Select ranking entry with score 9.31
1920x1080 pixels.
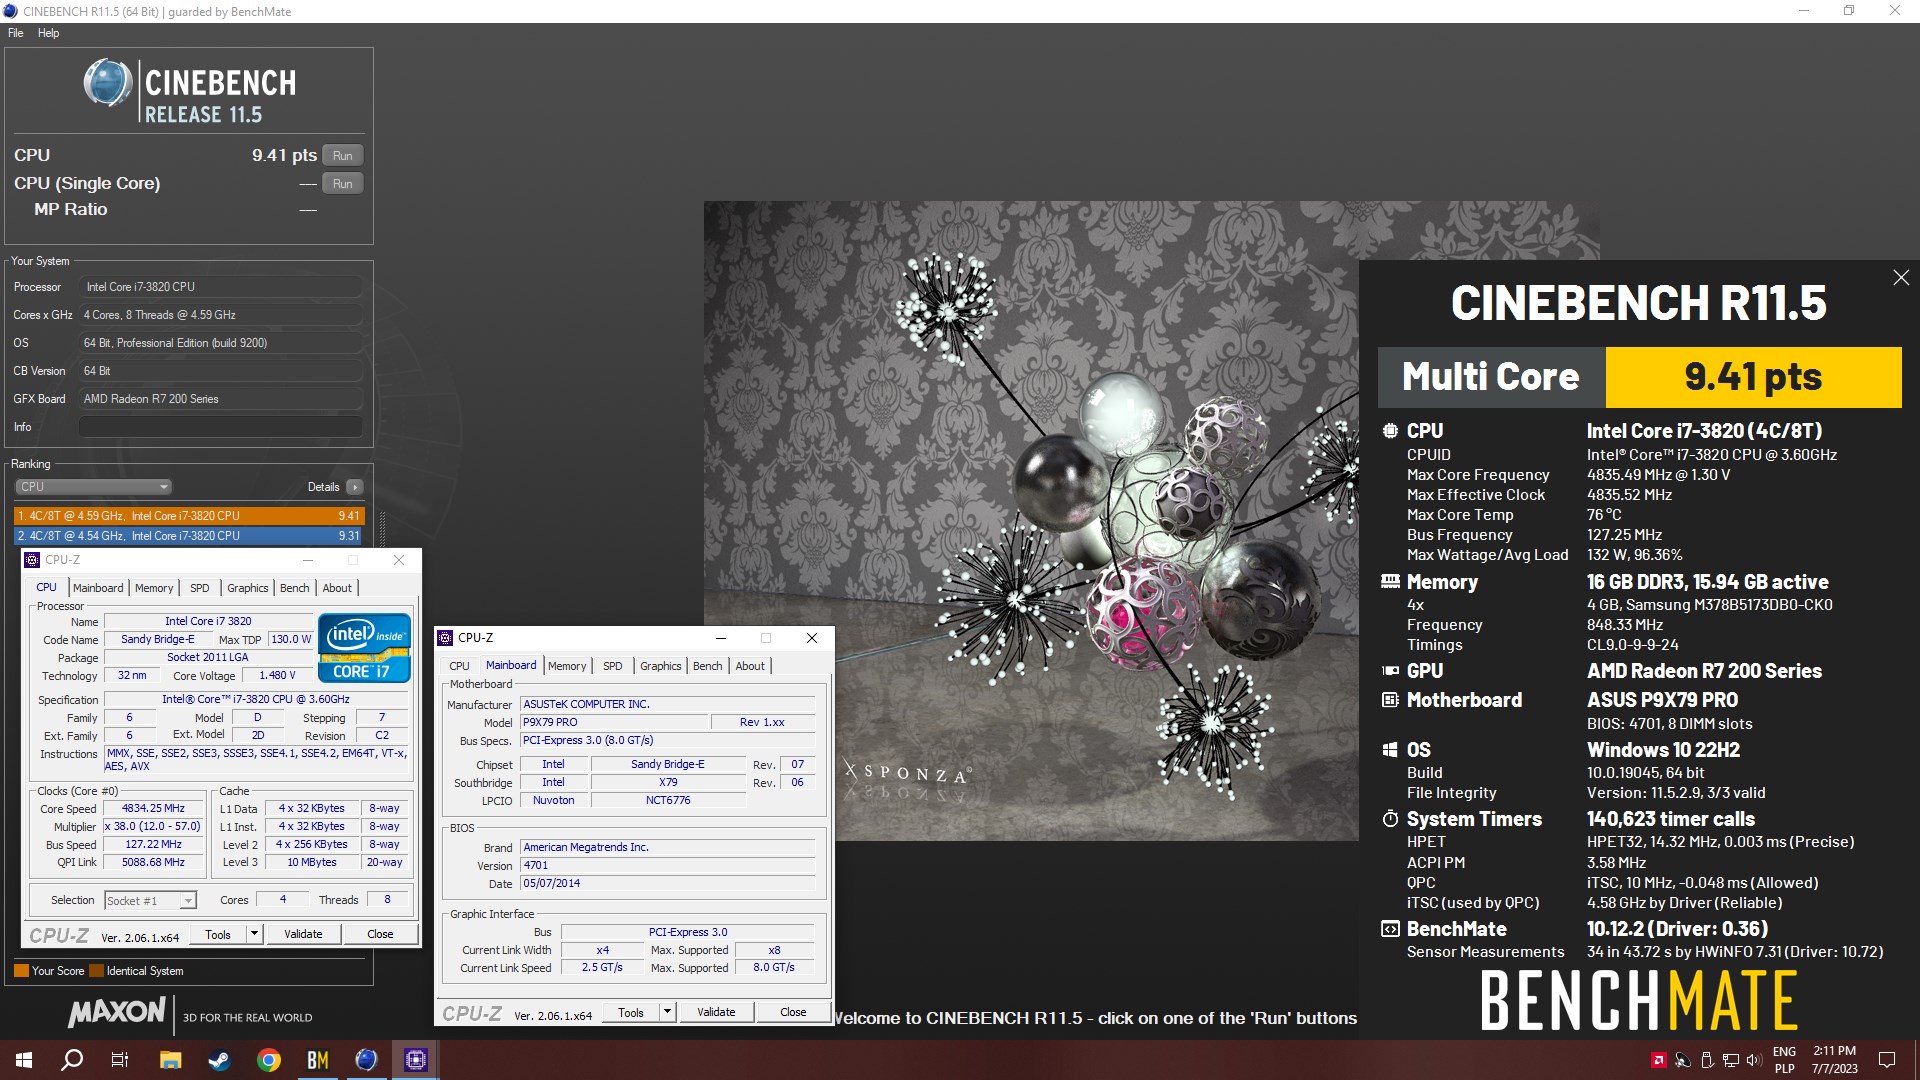pos(189,536)
